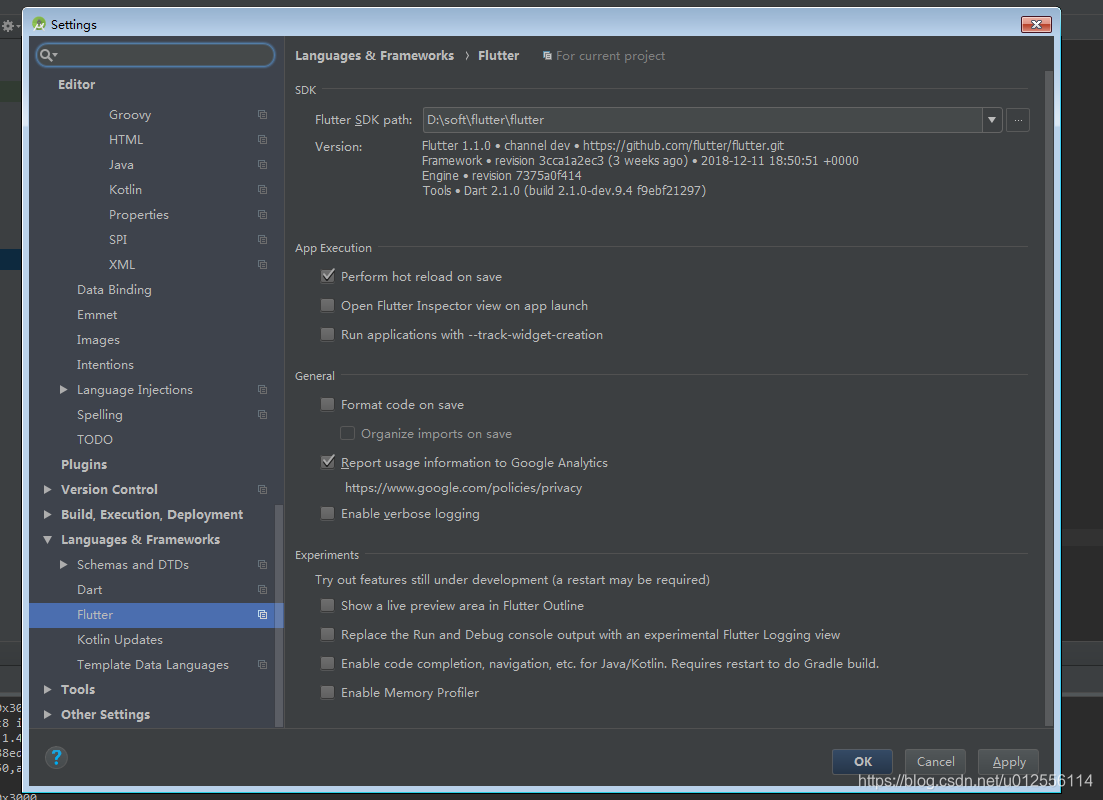
Task: Click the settings tree vertical scrollbar
Action: (x=279, y=616)
